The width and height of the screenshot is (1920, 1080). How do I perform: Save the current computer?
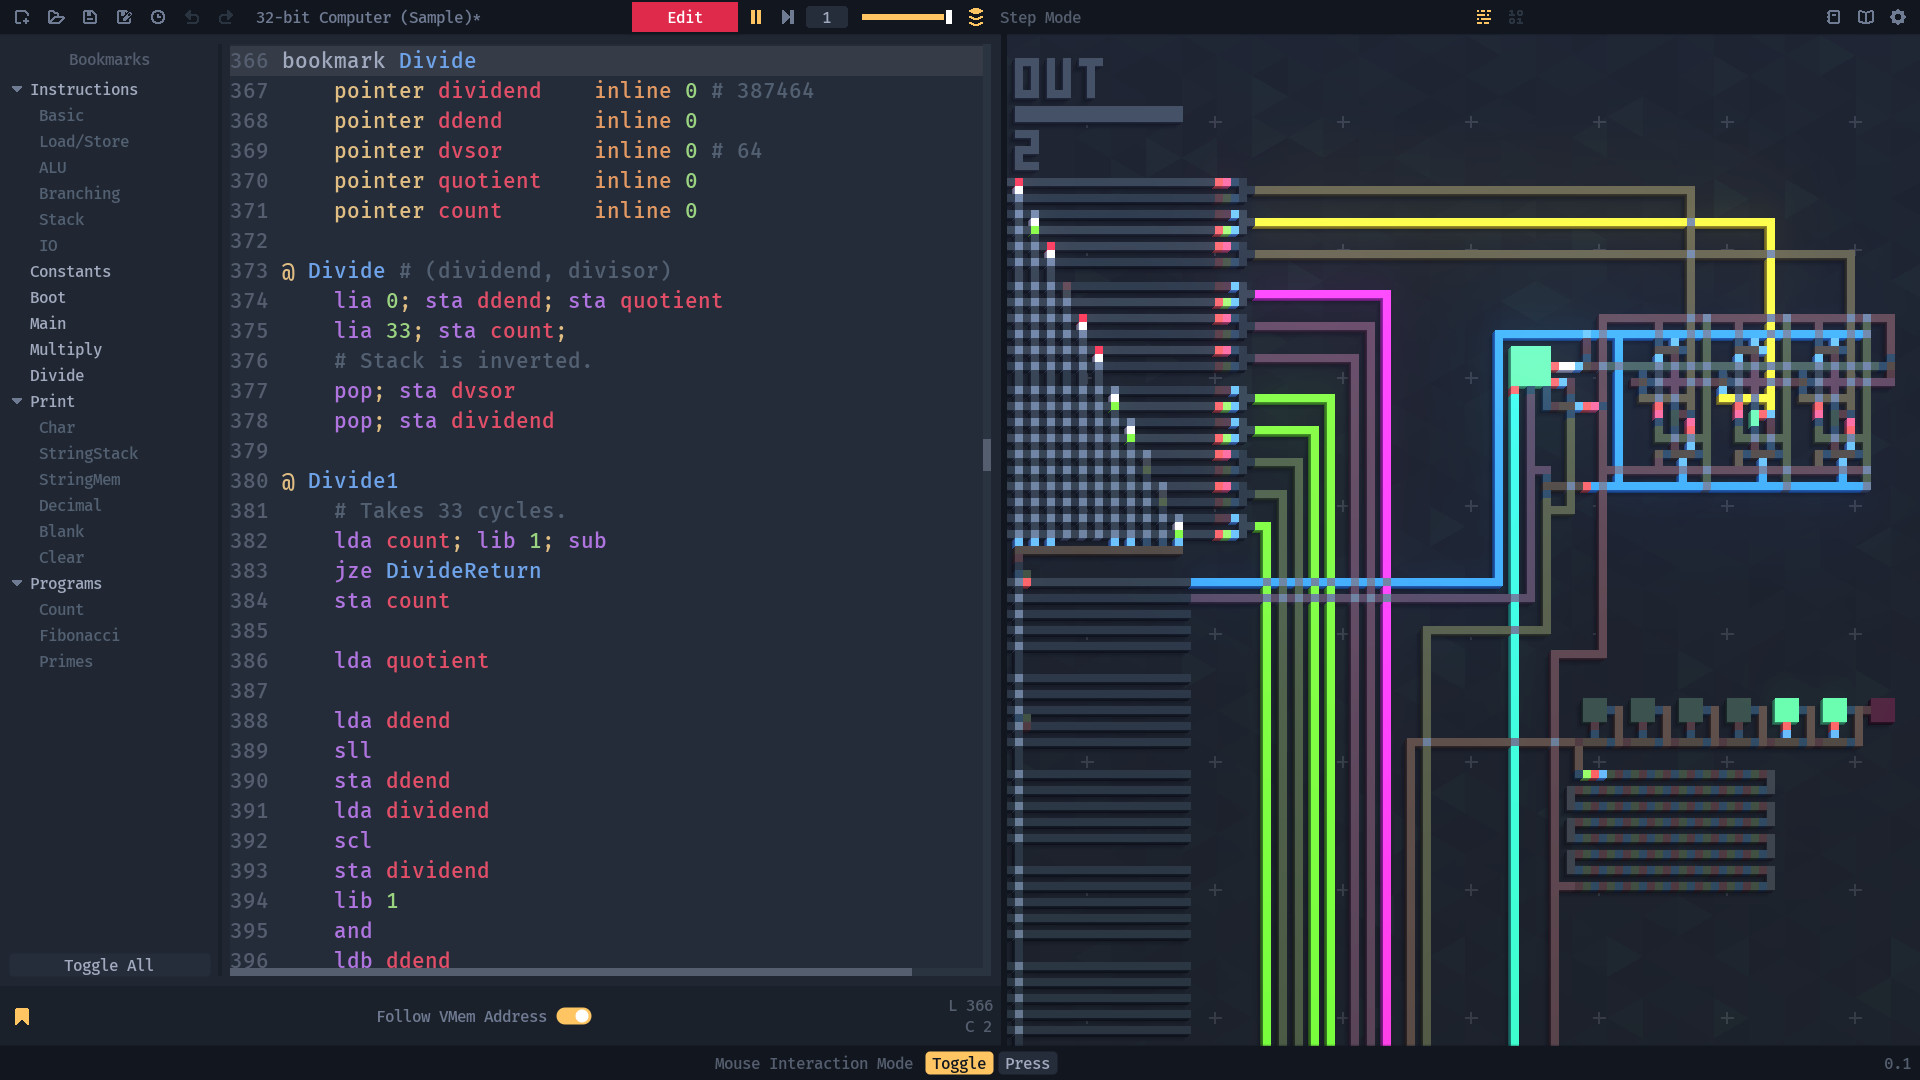pos(90,17)
